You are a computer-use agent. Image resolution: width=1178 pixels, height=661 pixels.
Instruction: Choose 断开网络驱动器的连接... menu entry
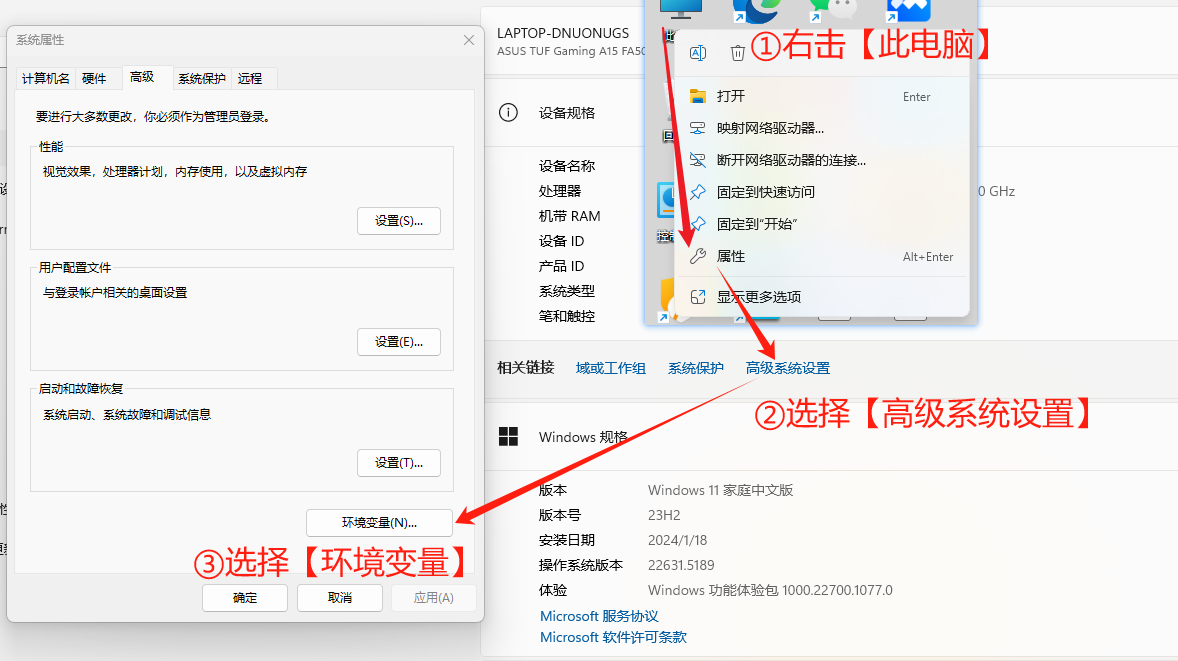822,160
